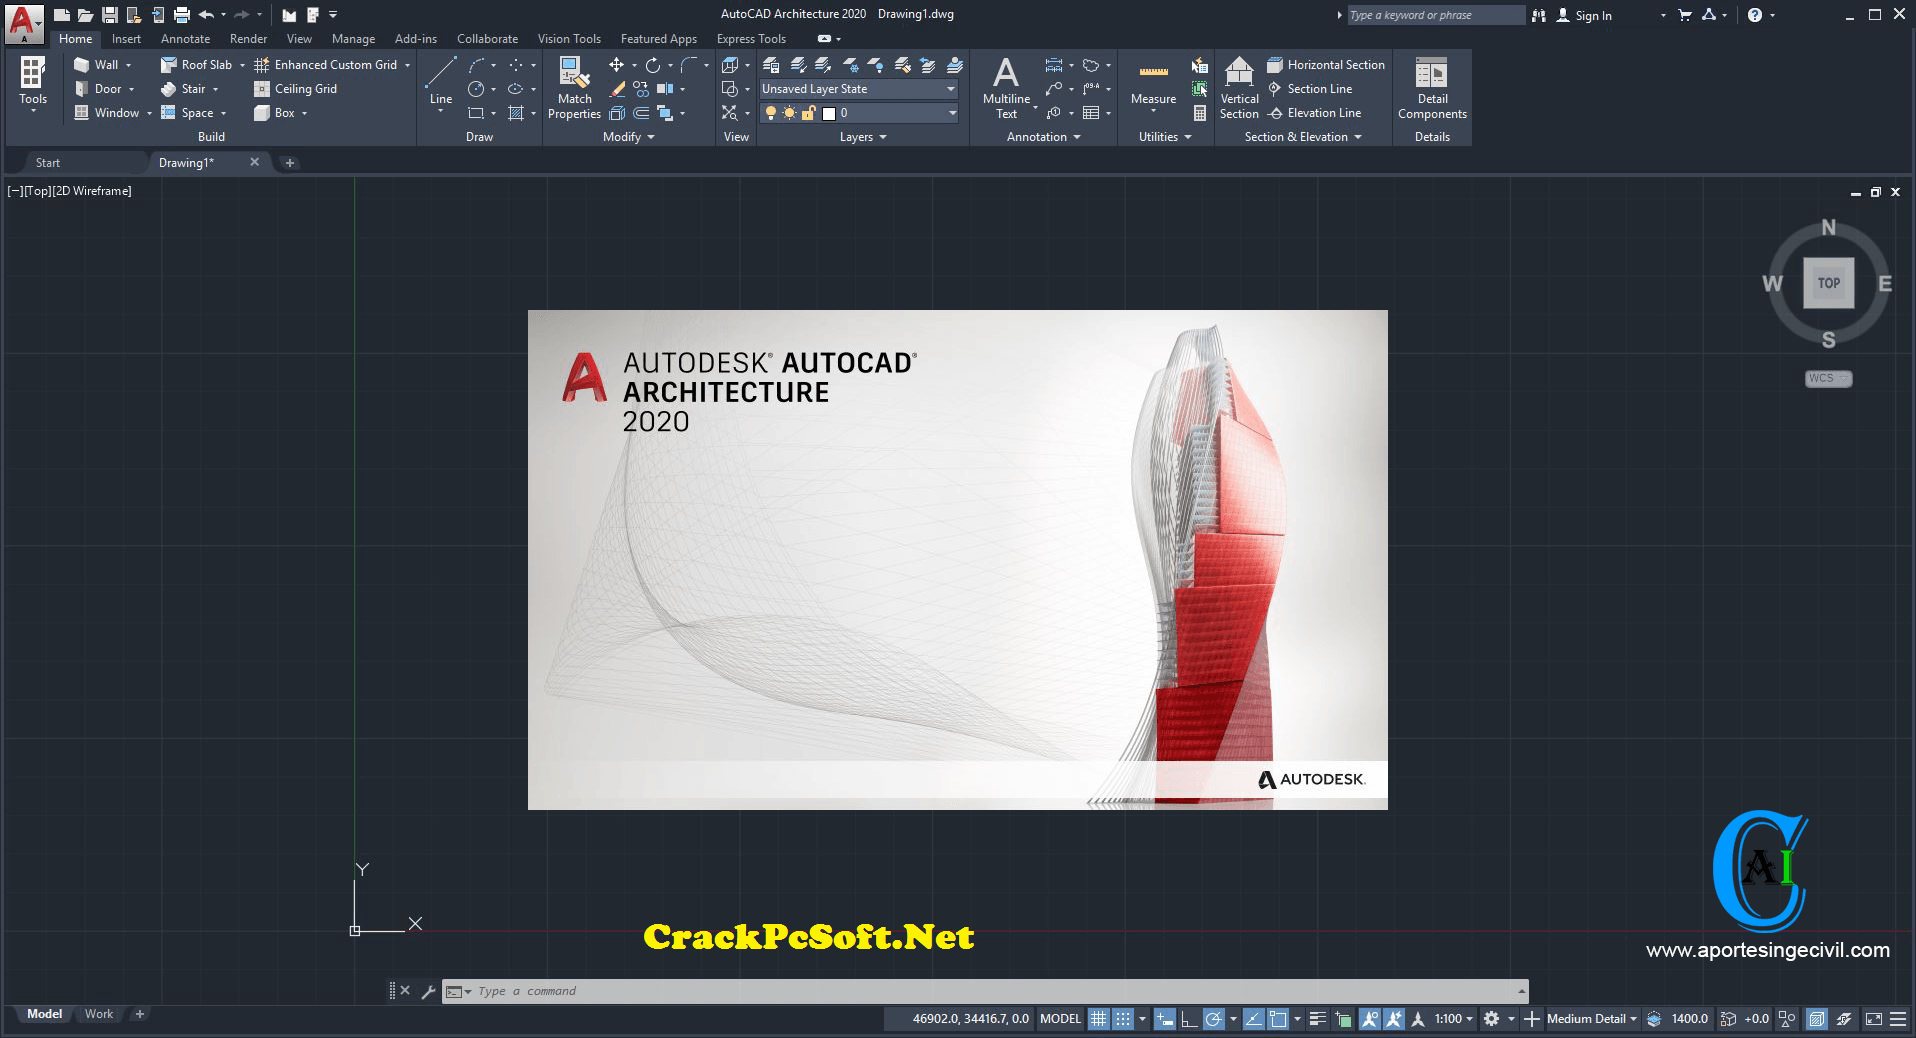Select the Rotate tool in Modify panel
This screenshot has width=1916, height=1038.
652,65
